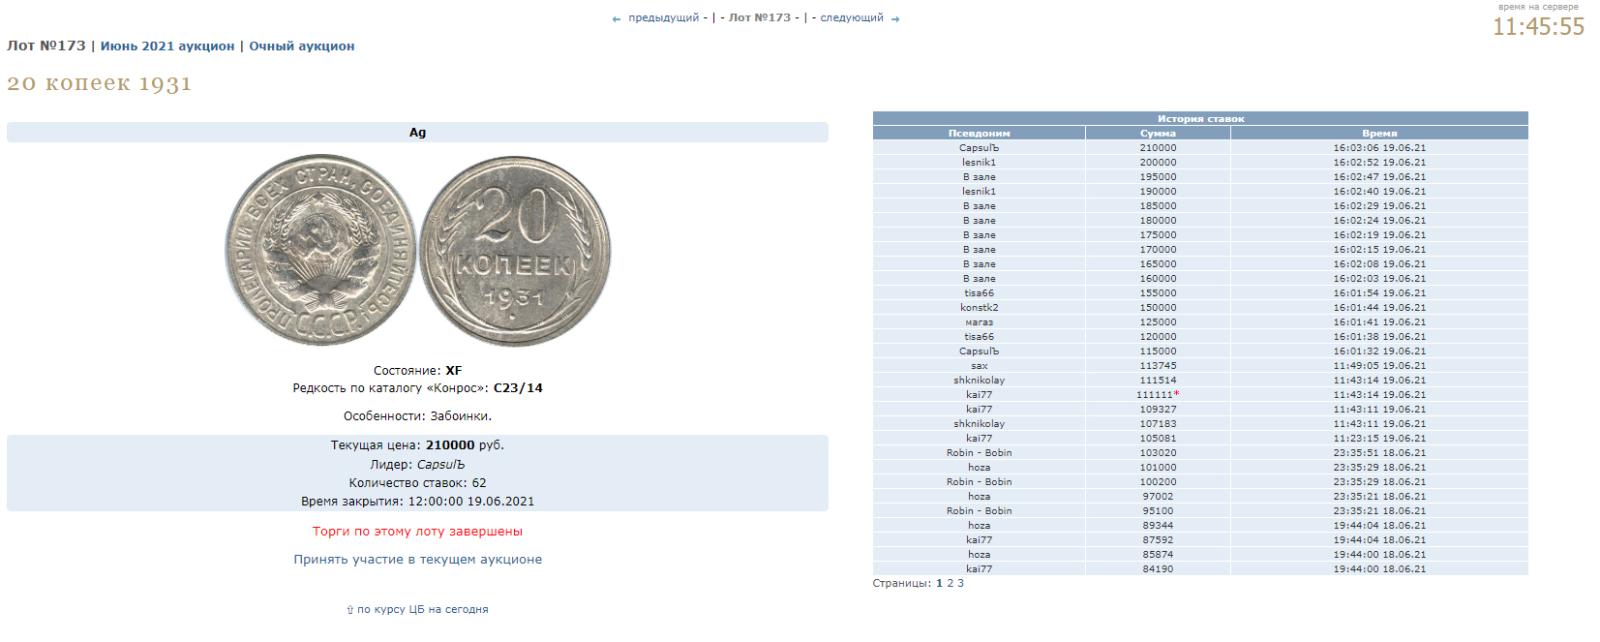Select timestamp '11:23:15 19.06.21'

tap(1379, 438)
